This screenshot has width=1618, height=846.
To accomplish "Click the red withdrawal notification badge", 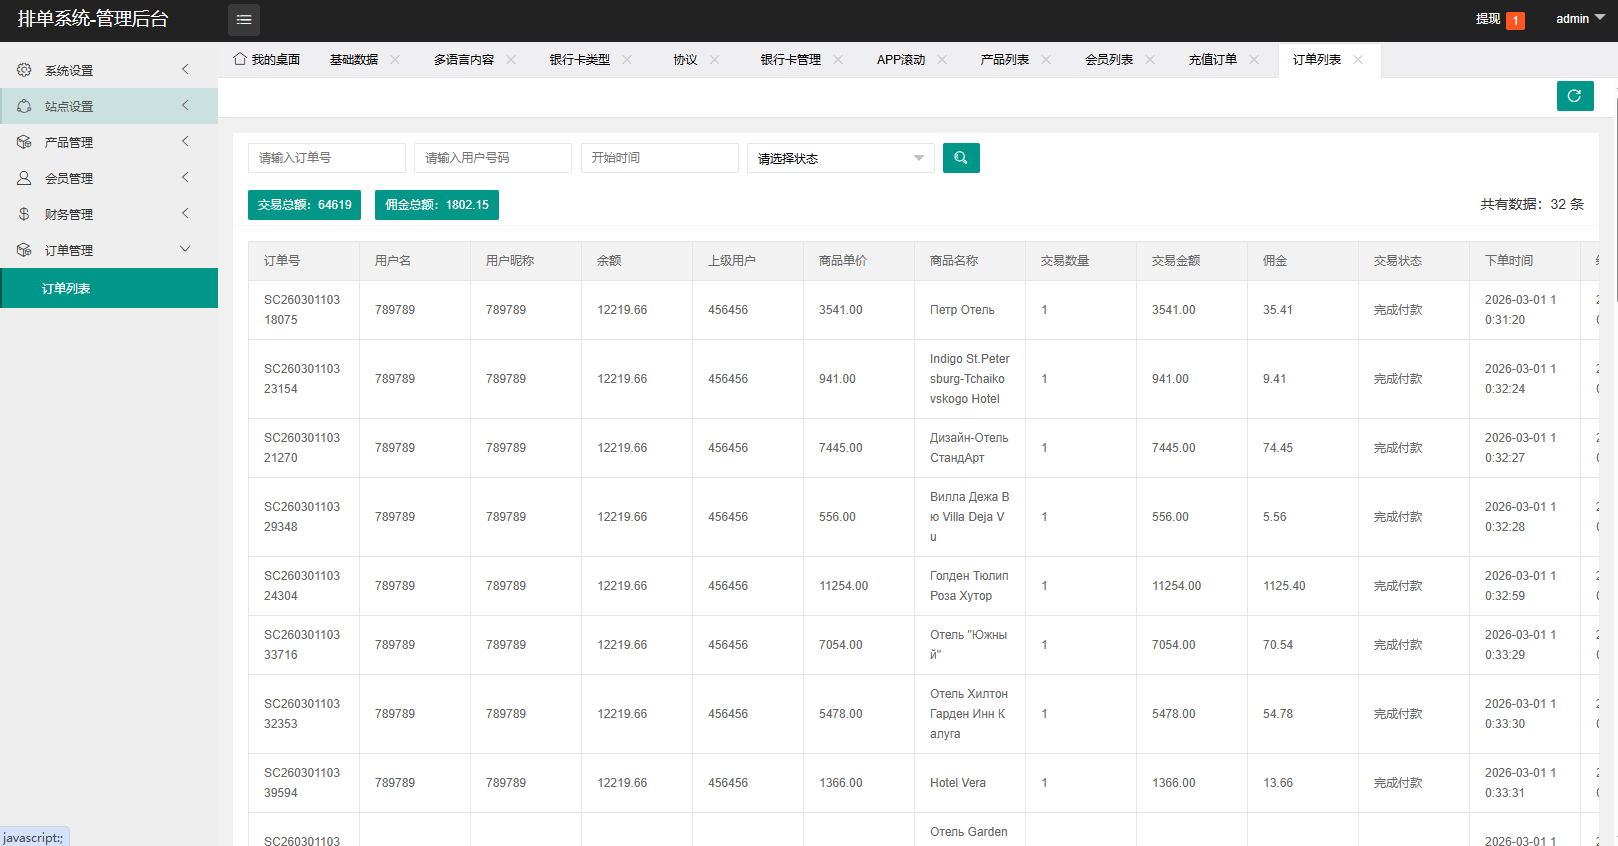I will point(1516,20).
